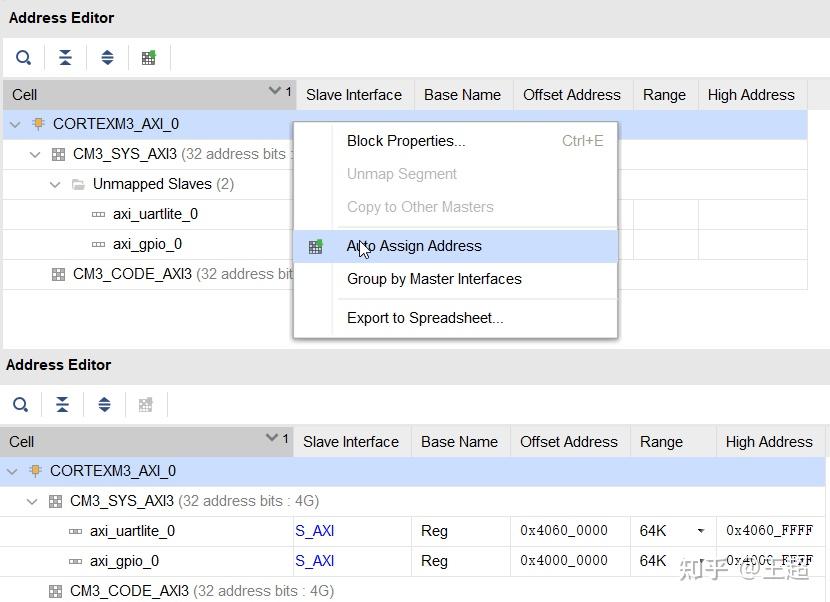
Task: Click Expand All icon in lower toolbar
Action: pos(104,405)
